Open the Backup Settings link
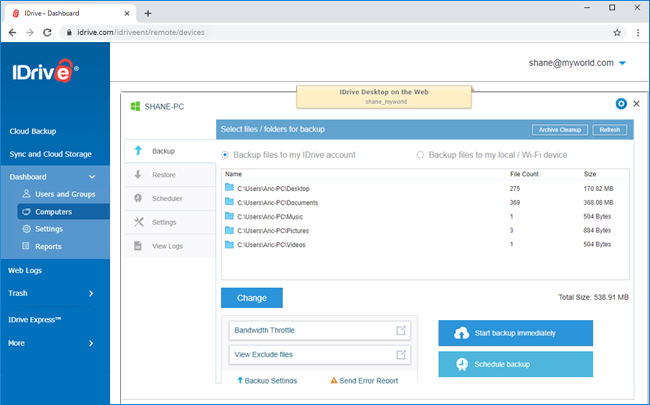Viewport: 650px width, 405px height. [267, 380]
